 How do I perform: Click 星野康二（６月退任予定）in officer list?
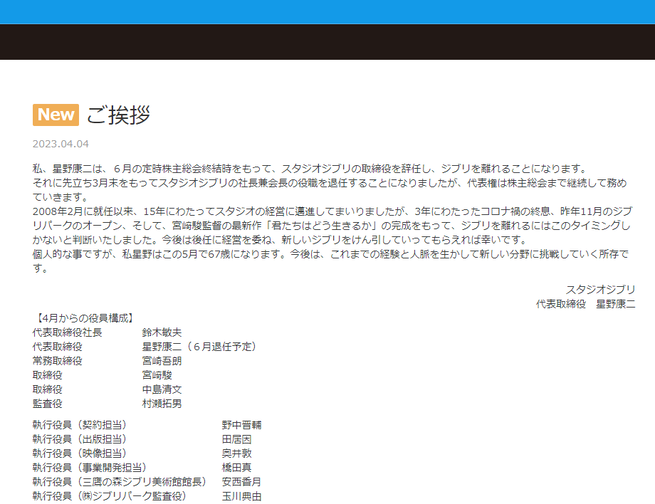(199, 347)
